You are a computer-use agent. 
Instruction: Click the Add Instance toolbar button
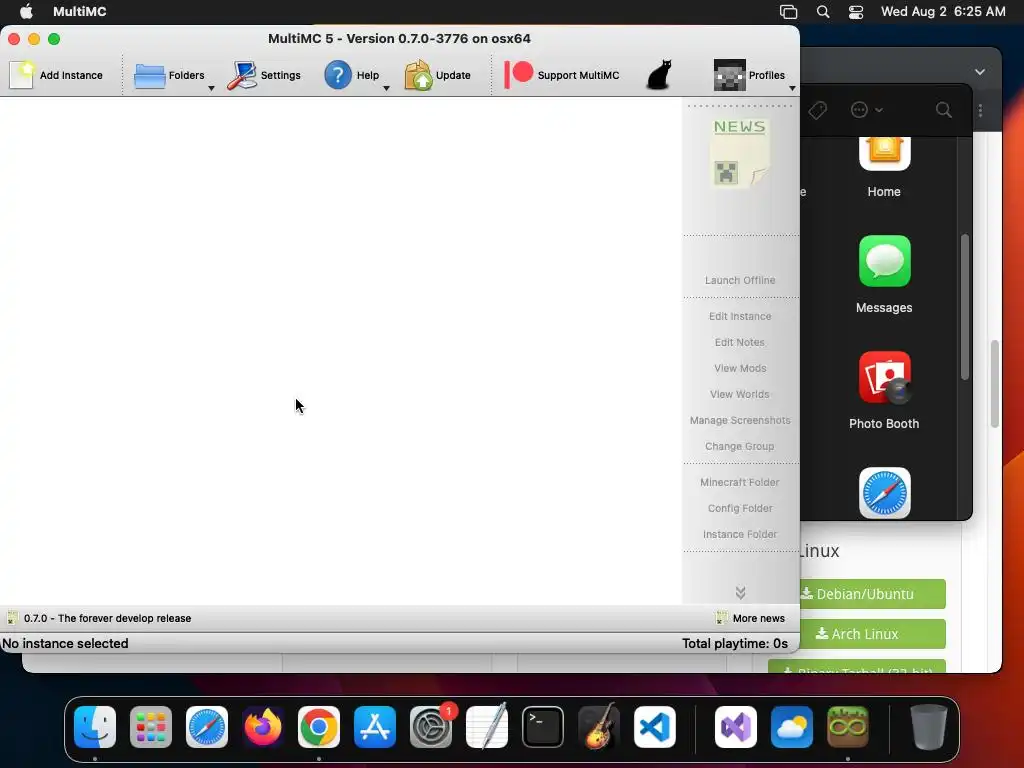56,75
